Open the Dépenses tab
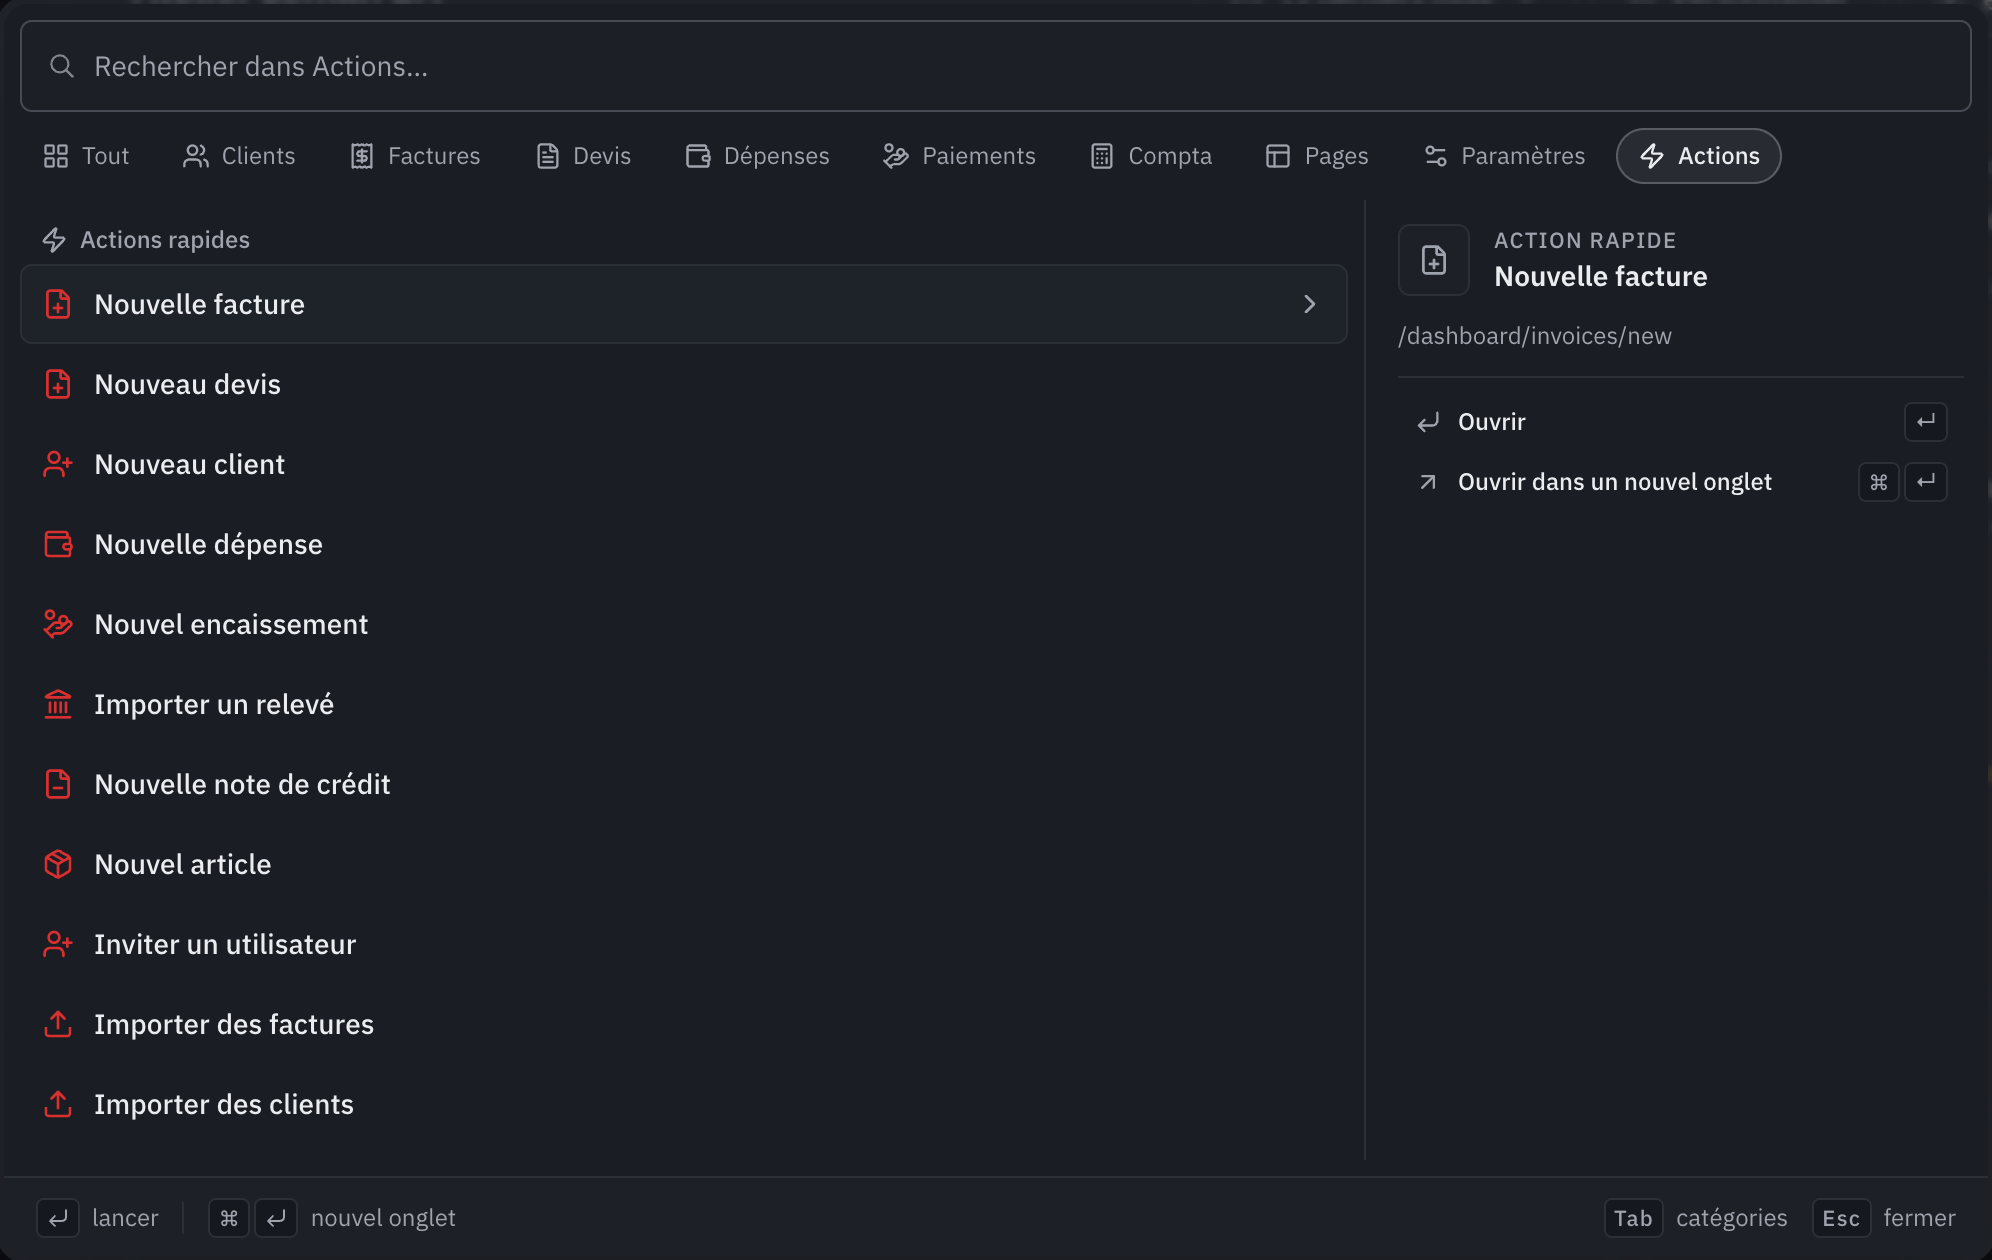1992x1260 pixels. pos(757,156)
